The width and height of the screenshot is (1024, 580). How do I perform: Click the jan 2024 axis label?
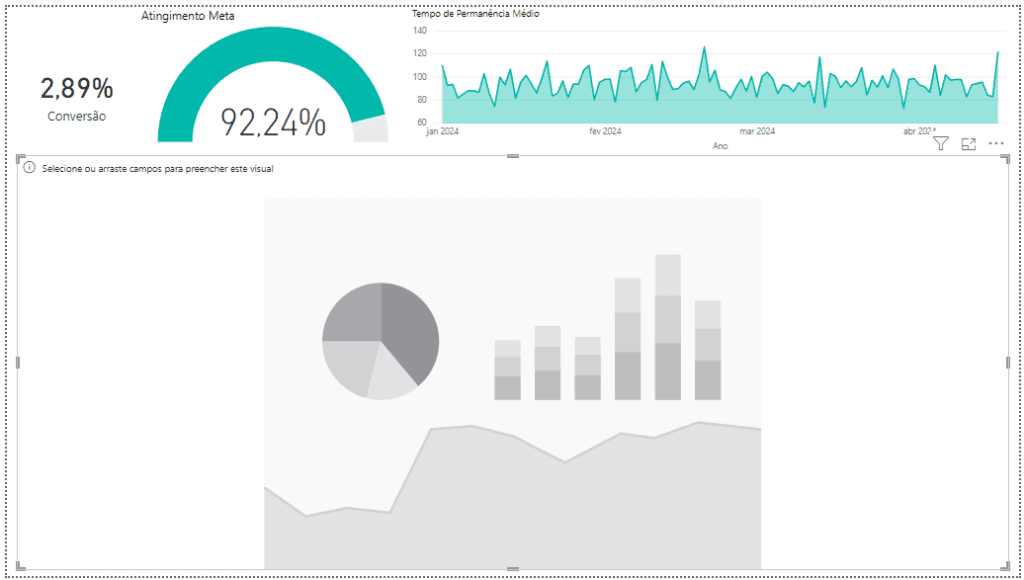coord(442,131)
